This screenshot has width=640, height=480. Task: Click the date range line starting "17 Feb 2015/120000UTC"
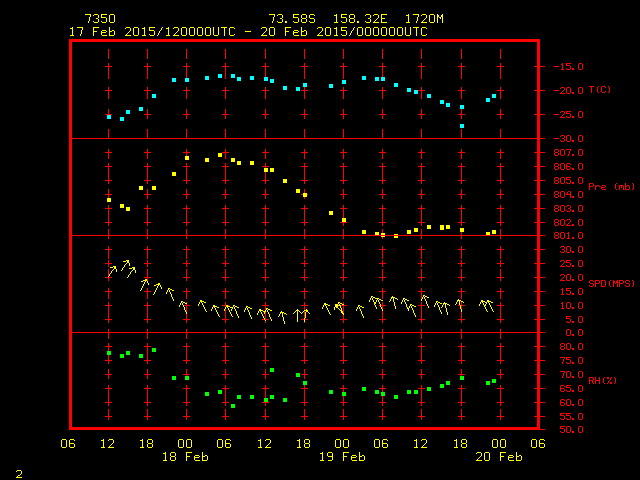click(248, 32)
